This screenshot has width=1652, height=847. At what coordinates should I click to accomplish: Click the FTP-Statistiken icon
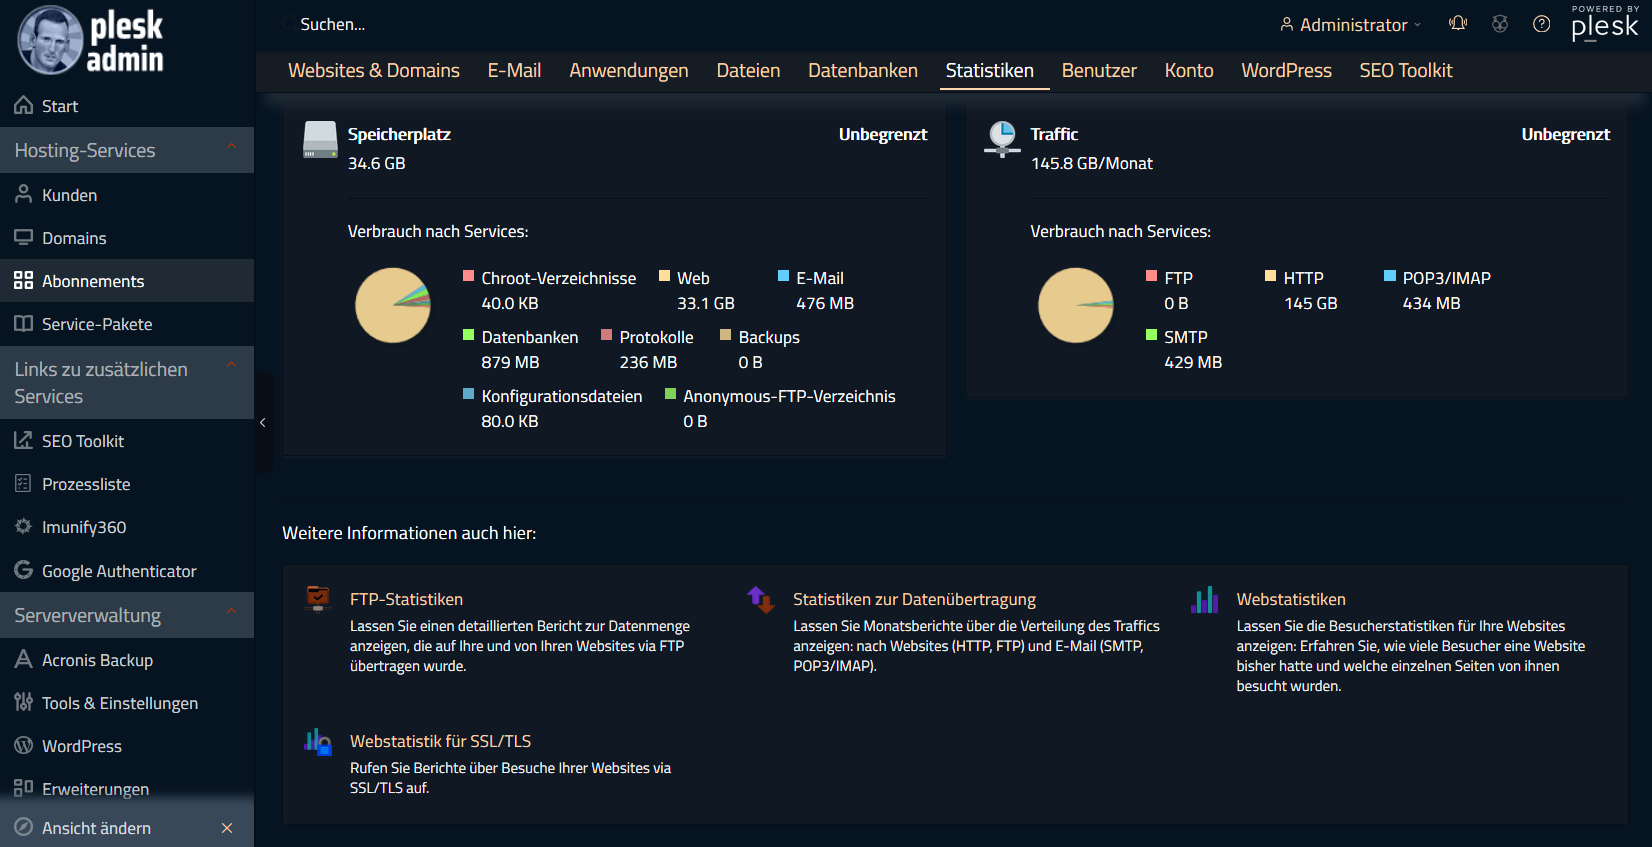point(318,599)
